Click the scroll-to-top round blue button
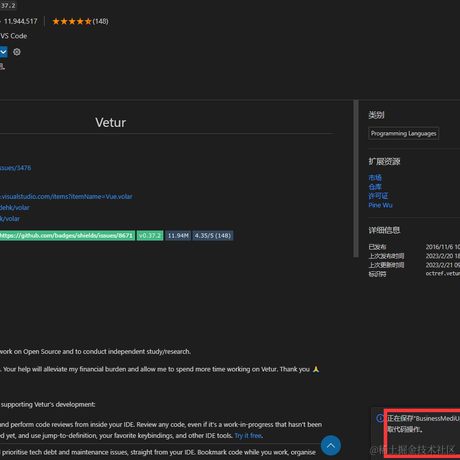Viewport: 460px width, 460px height. click(x=331, y=445)
